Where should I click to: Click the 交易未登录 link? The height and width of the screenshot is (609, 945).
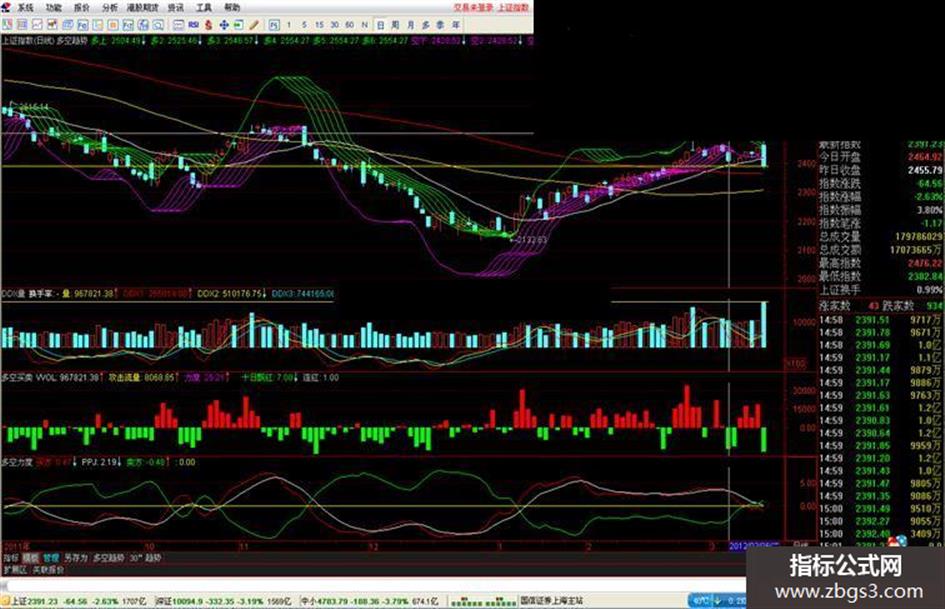pos(474,7)
